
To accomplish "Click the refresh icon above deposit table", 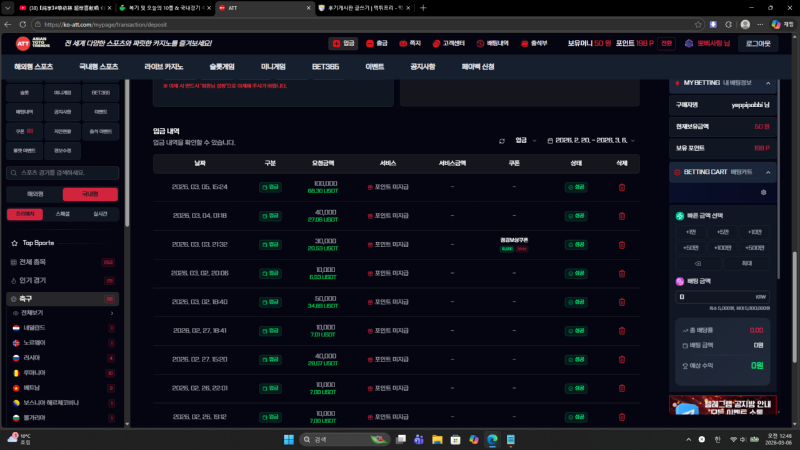I will point(502,141).
